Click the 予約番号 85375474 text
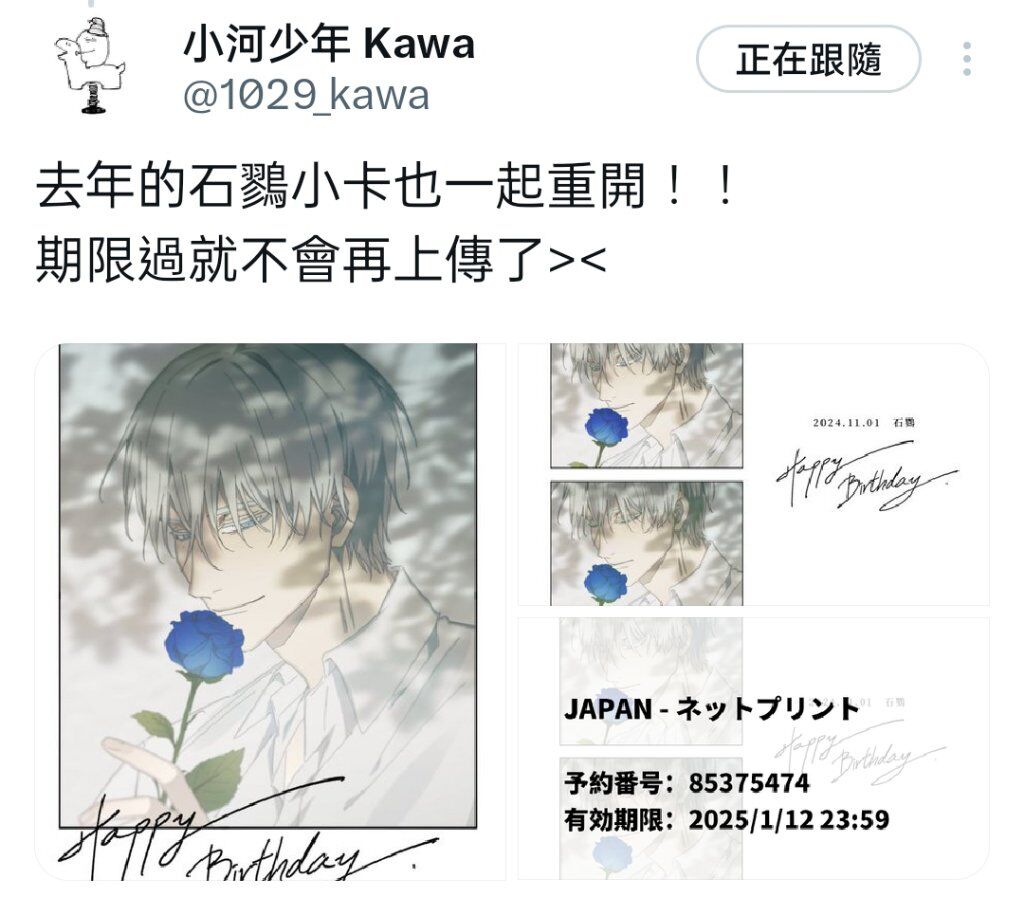The width and height of the screenshot is (1024, 907). pos(687,782)
